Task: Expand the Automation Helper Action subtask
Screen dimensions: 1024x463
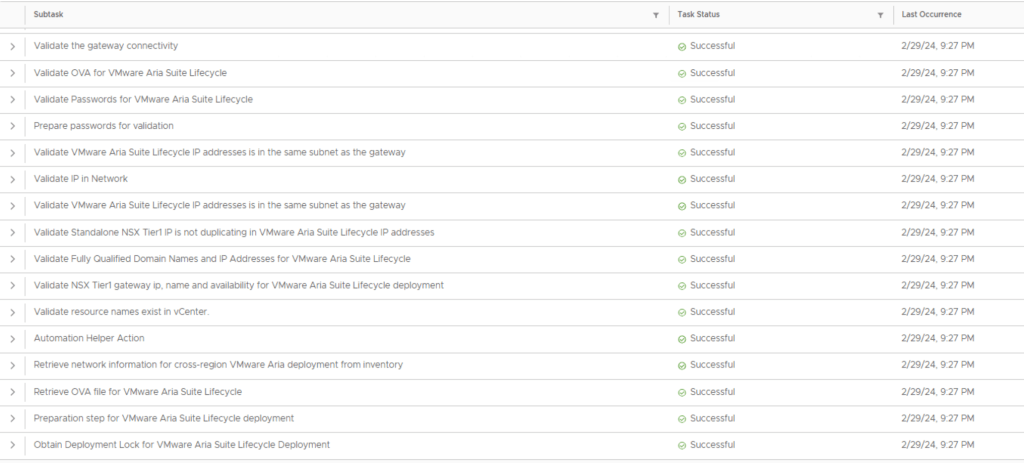Action: 12,339
